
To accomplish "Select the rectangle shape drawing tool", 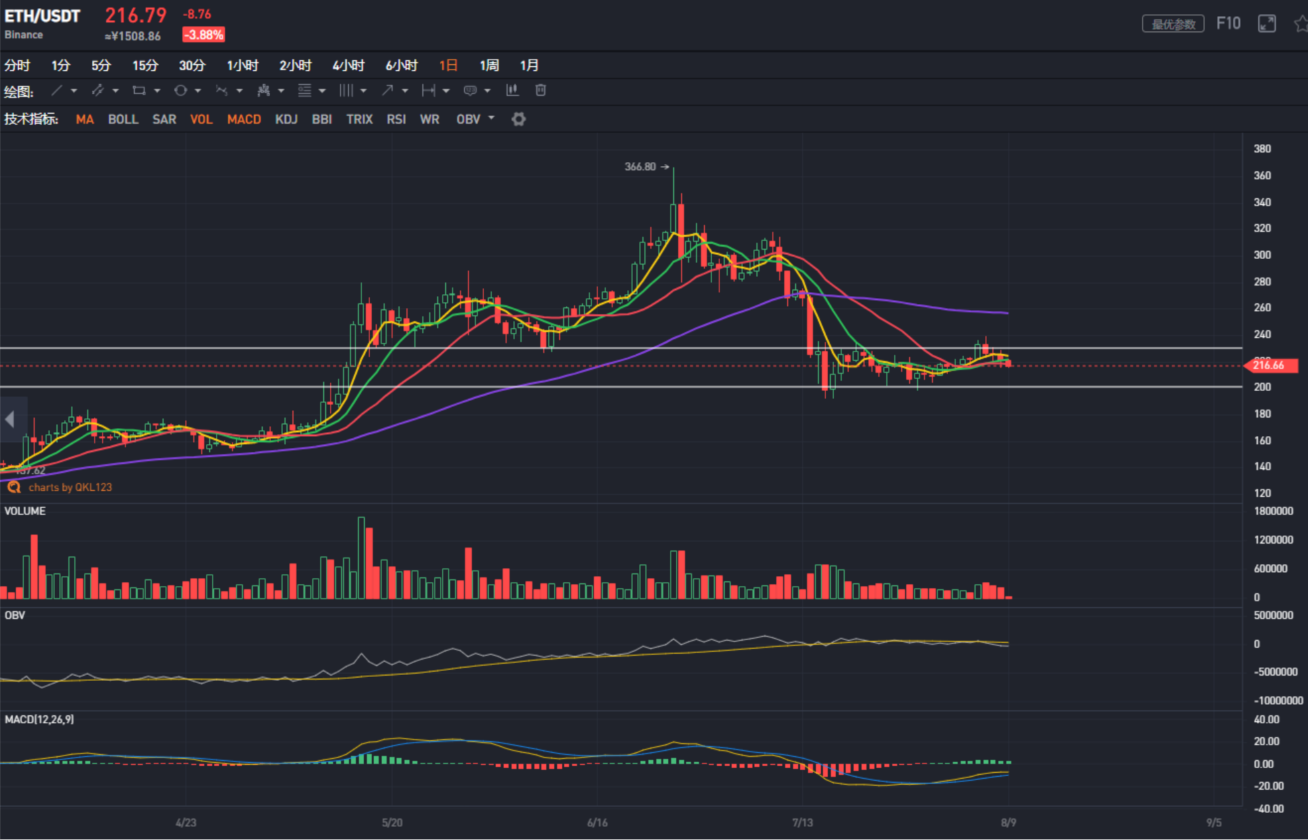I will [139, 90].
